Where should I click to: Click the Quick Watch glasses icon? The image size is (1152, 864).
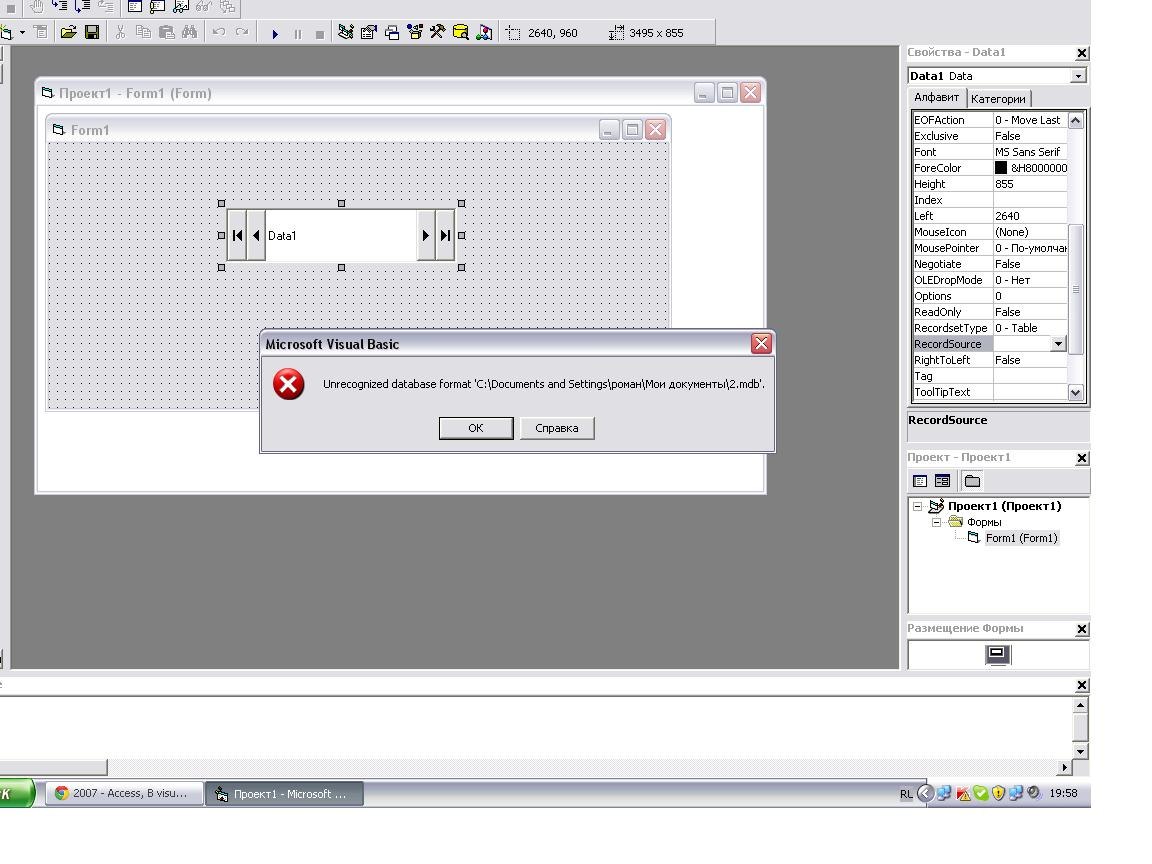point(204,7)
